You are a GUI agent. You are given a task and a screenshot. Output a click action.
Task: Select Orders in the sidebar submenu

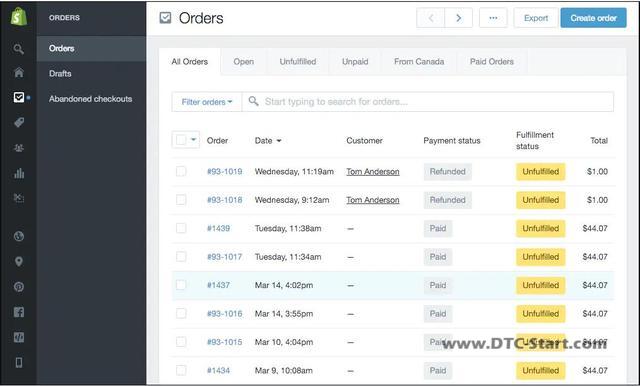click(91, 49)
